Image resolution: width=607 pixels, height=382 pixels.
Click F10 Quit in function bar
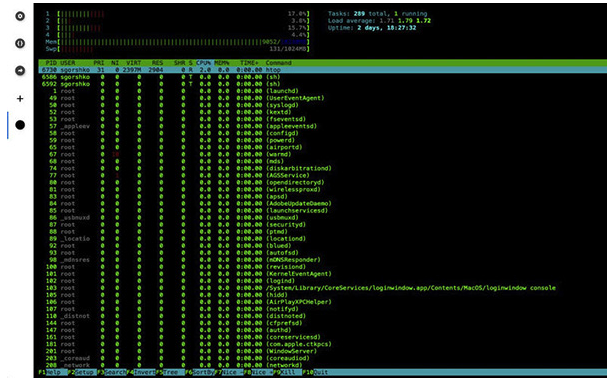316,372
